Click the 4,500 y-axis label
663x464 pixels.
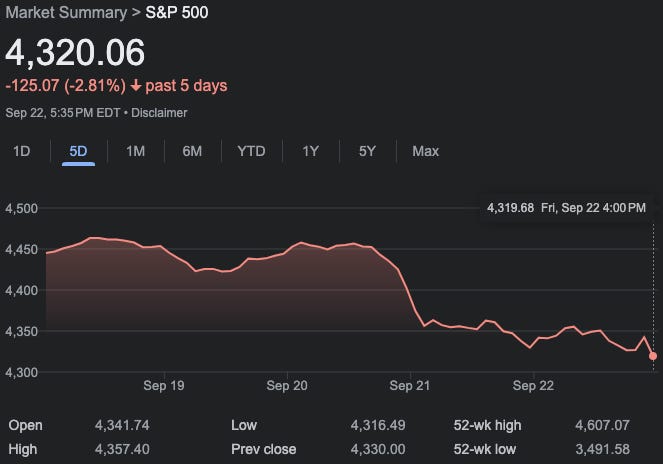(22, 208)
